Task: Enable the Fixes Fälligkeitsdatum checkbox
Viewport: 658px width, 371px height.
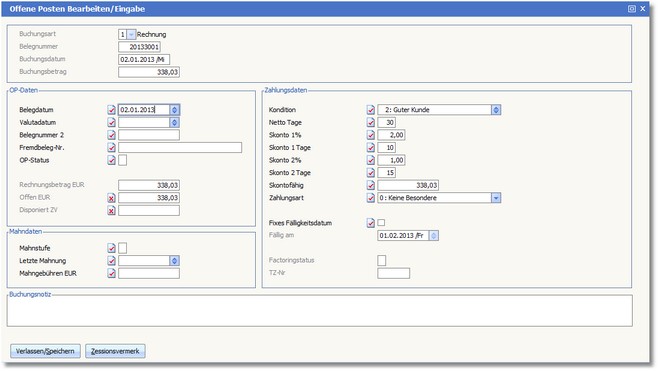Action: tap(381, 223)
